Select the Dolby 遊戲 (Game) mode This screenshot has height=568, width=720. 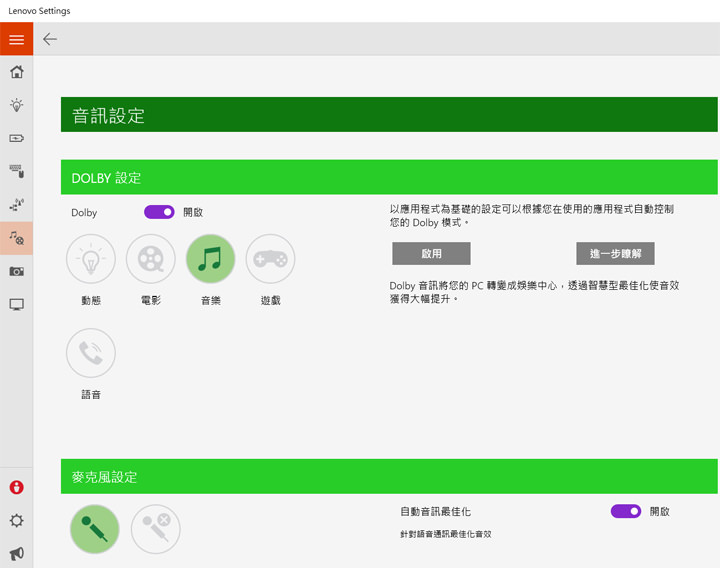(270, 260)
